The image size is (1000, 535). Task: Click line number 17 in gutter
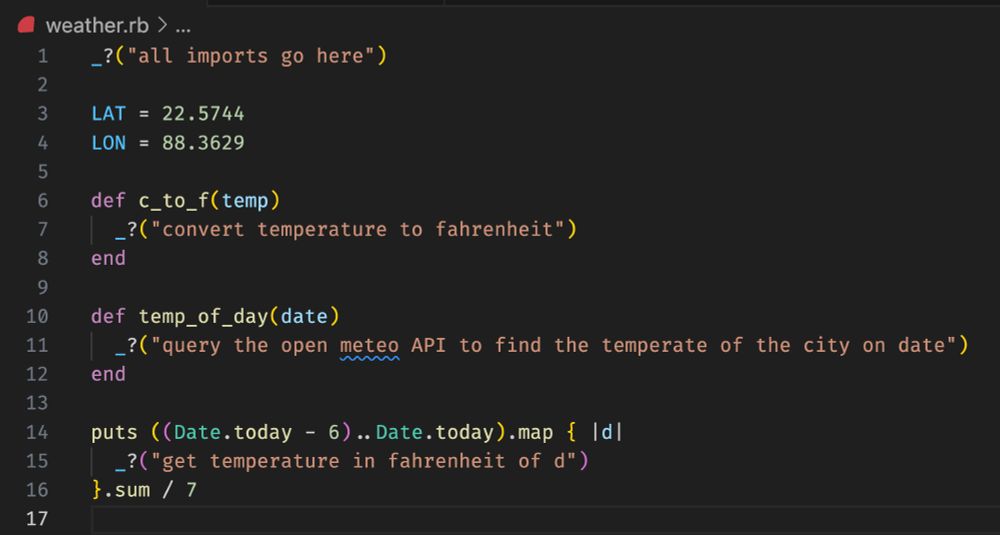(x=37, y=519)
